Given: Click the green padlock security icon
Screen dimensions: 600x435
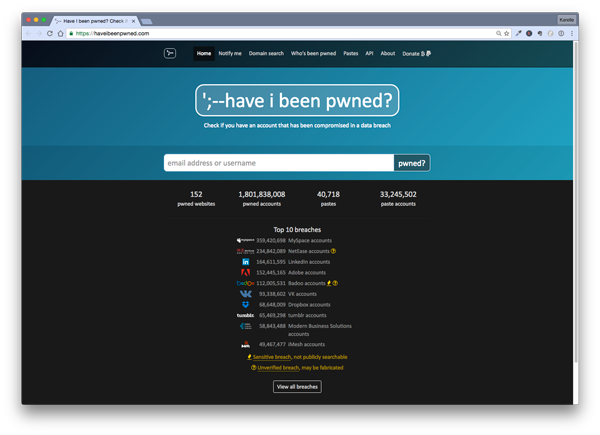Looking at the screenshot, I should (x=71, y=34).
